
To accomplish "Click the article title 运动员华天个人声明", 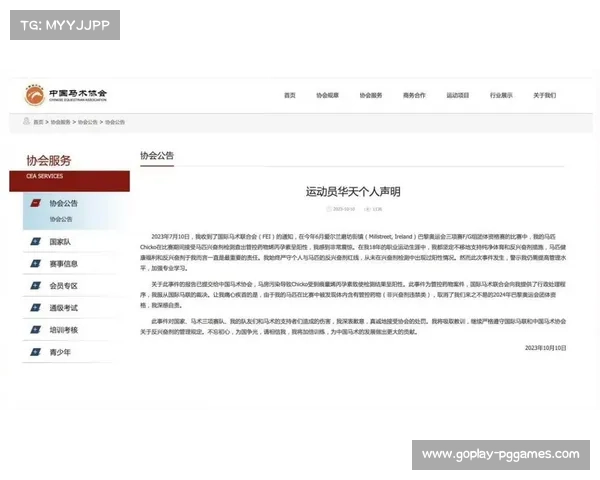I will click(x=353, y=192).
